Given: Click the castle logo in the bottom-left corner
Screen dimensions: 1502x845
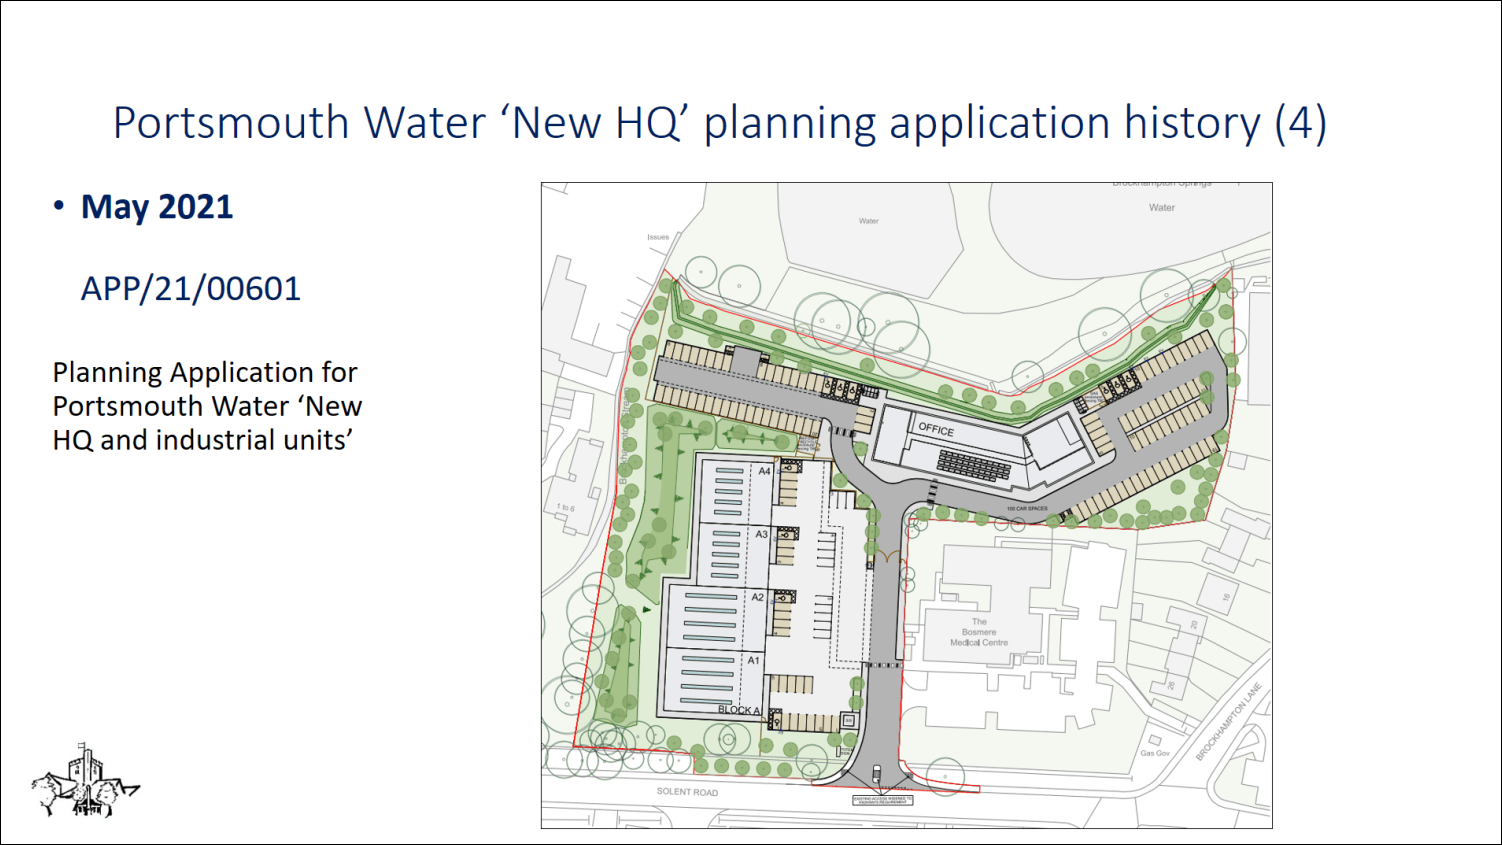Looking at the screenshot, I should point(85,782).
